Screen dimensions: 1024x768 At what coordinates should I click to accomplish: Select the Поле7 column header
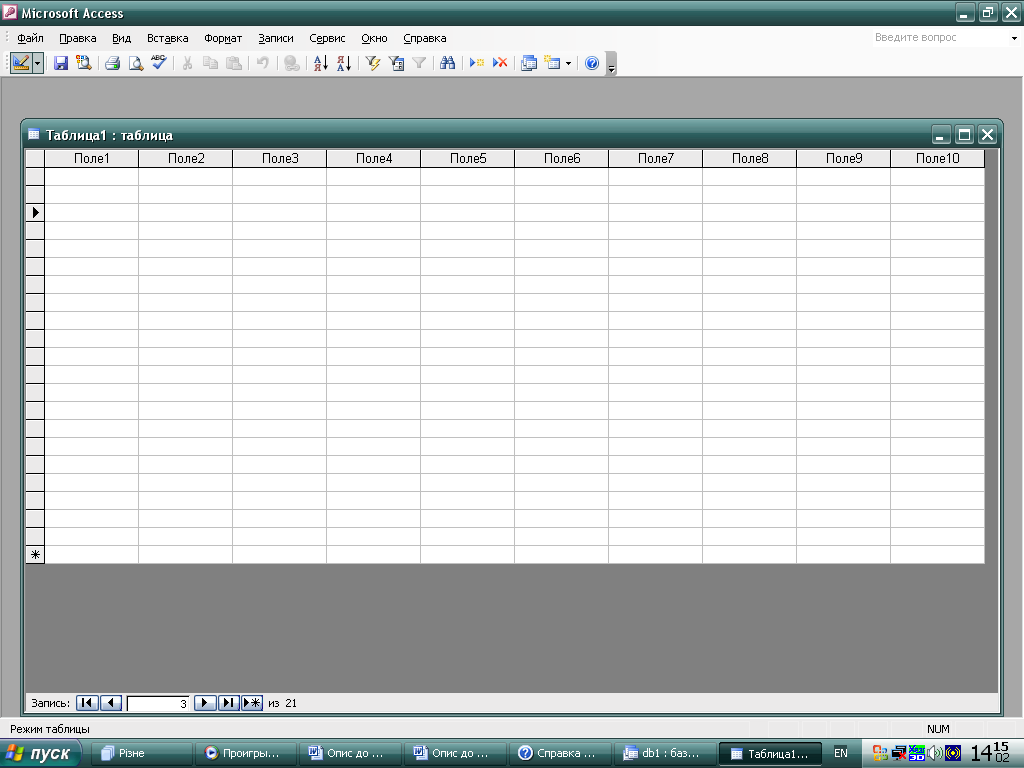point(656,159)
